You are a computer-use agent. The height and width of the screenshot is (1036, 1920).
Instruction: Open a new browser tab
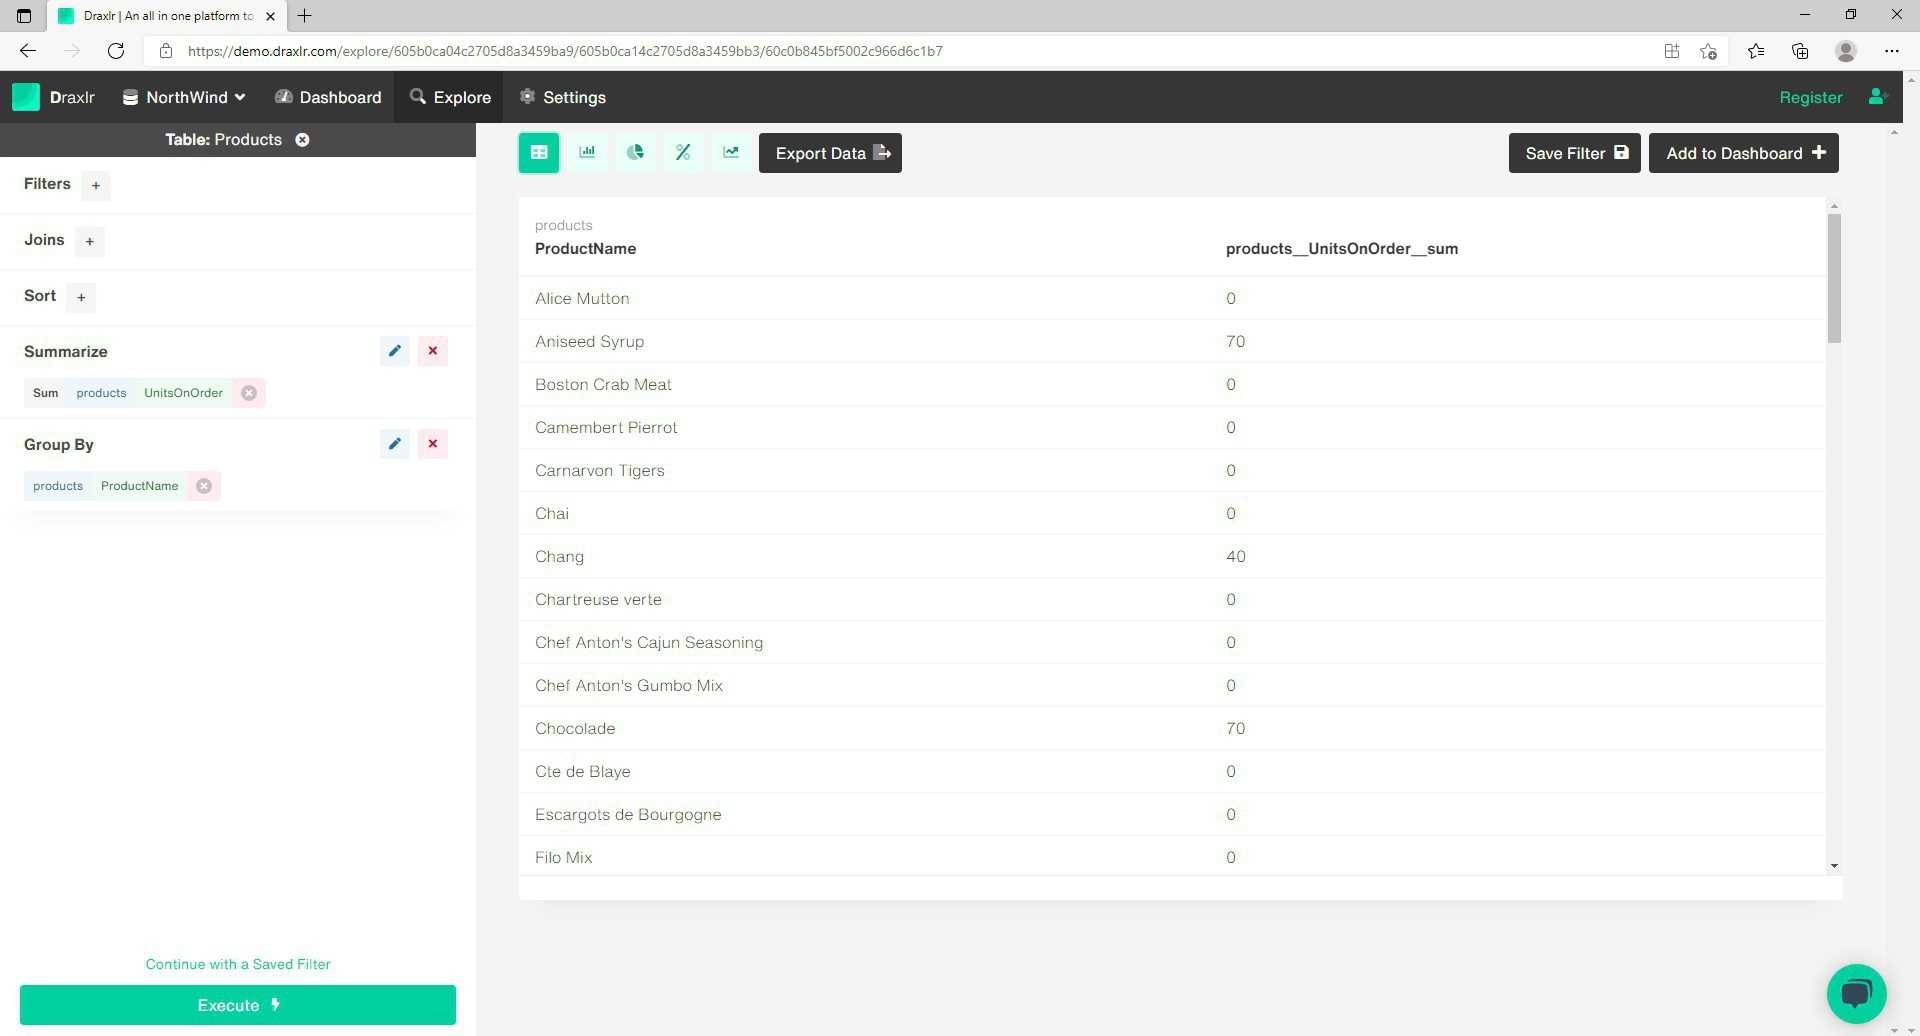(305, 15)
